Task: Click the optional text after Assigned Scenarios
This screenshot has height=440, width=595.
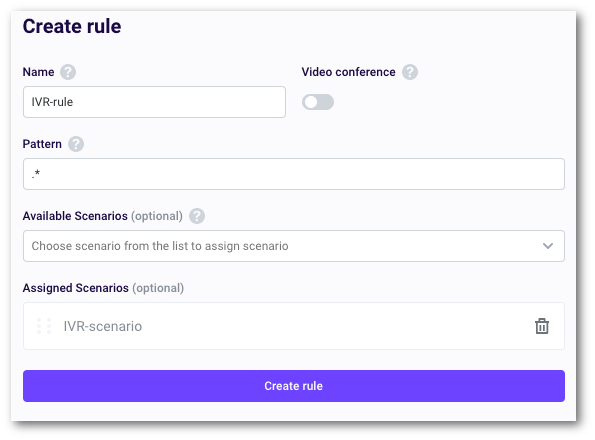Action: pyautogui.click(x=158, y=288)
